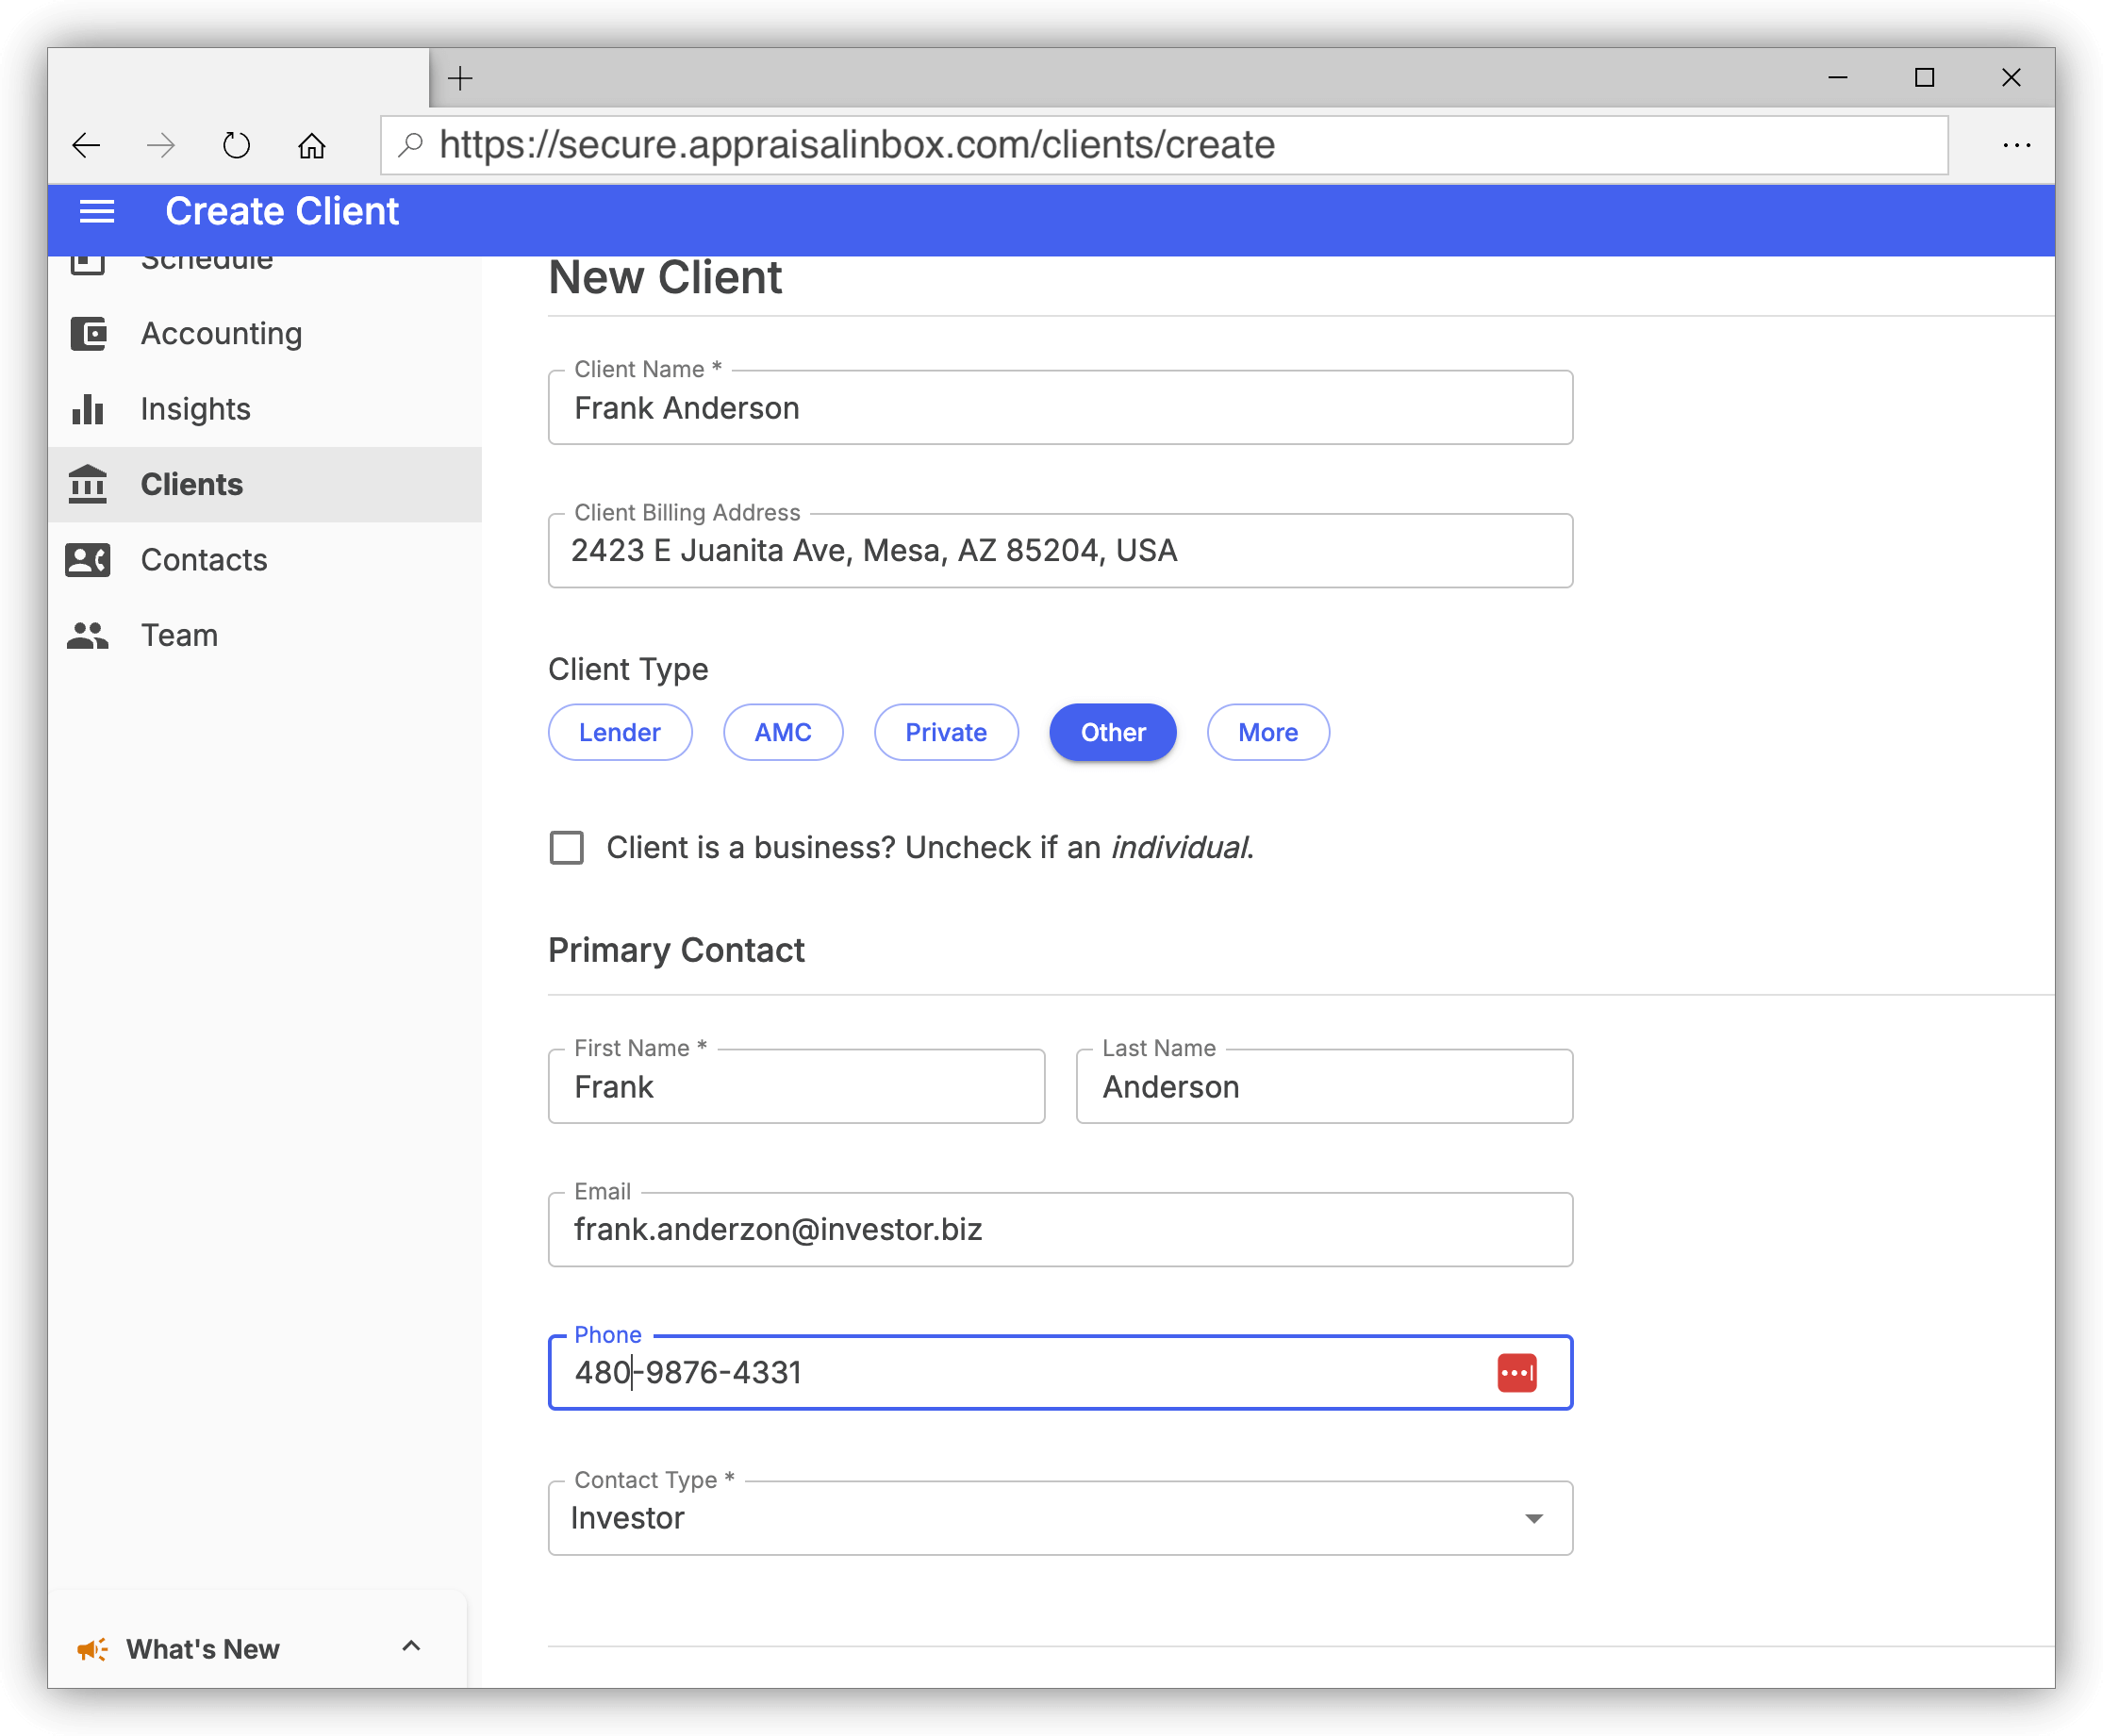The image size is (2103, 1736).
Task: Select the Lender client type chip
Action: pos(620,732)
